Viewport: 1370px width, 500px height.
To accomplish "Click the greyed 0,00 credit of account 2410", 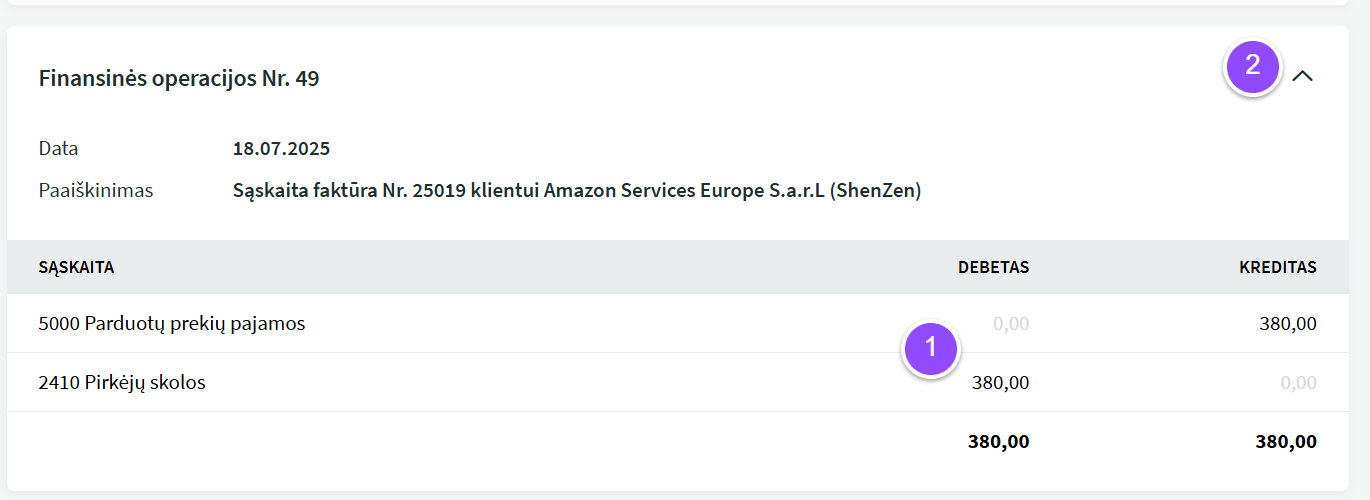I will pyautogui.click(x=1299, y=383).
